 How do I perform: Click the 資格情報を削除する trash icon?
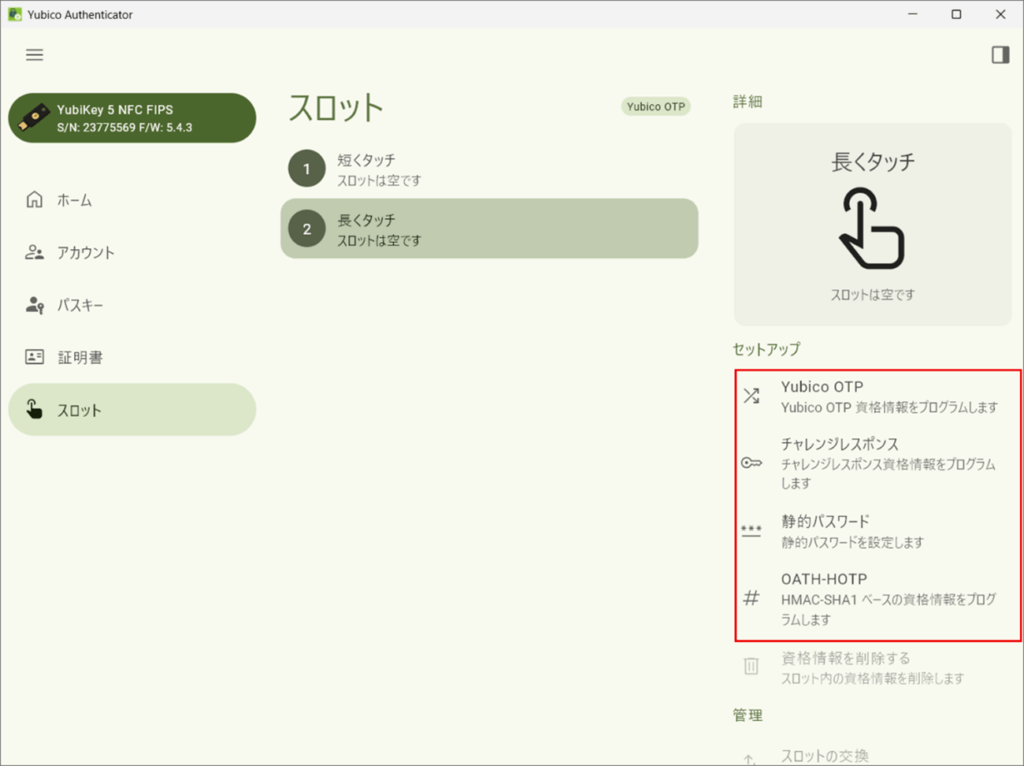tap(751, 666)
